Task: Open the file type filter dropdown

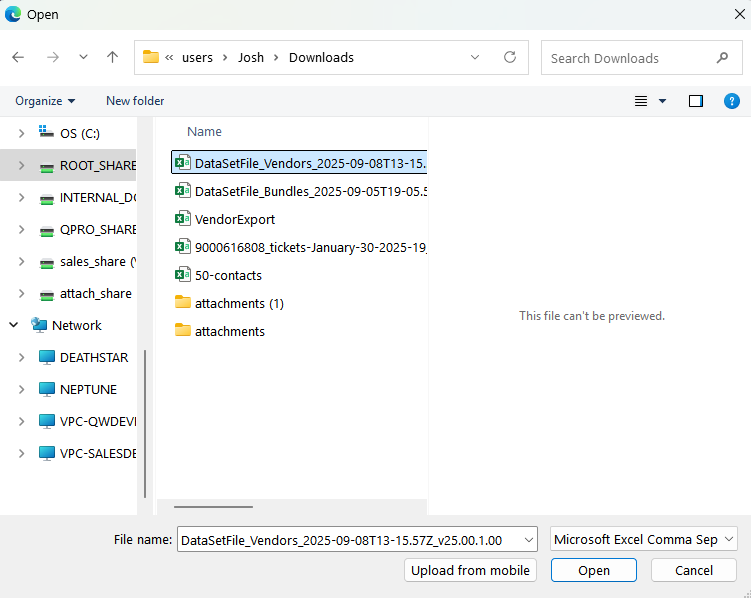Action: (x=643, y=540)
